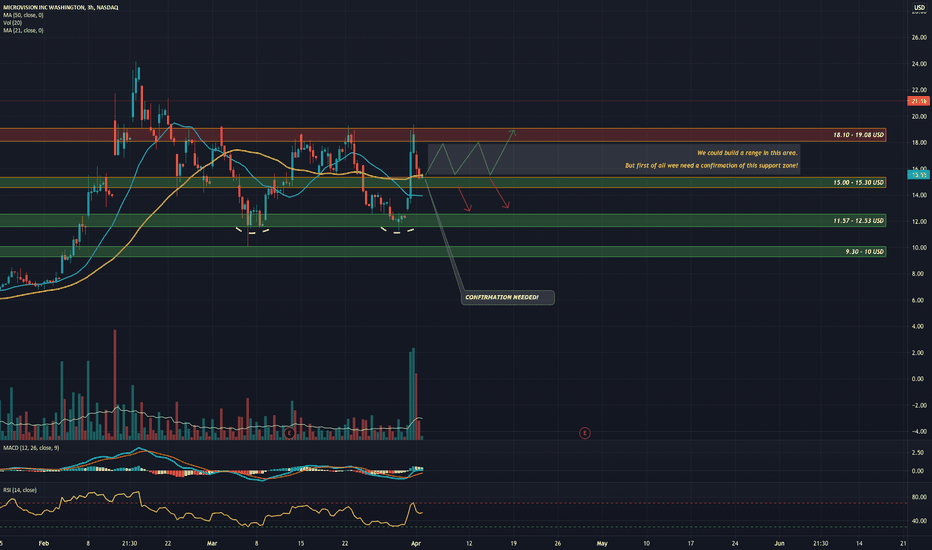
Task: Click the 19 date label on the time axis
Action: pos(514,543)
